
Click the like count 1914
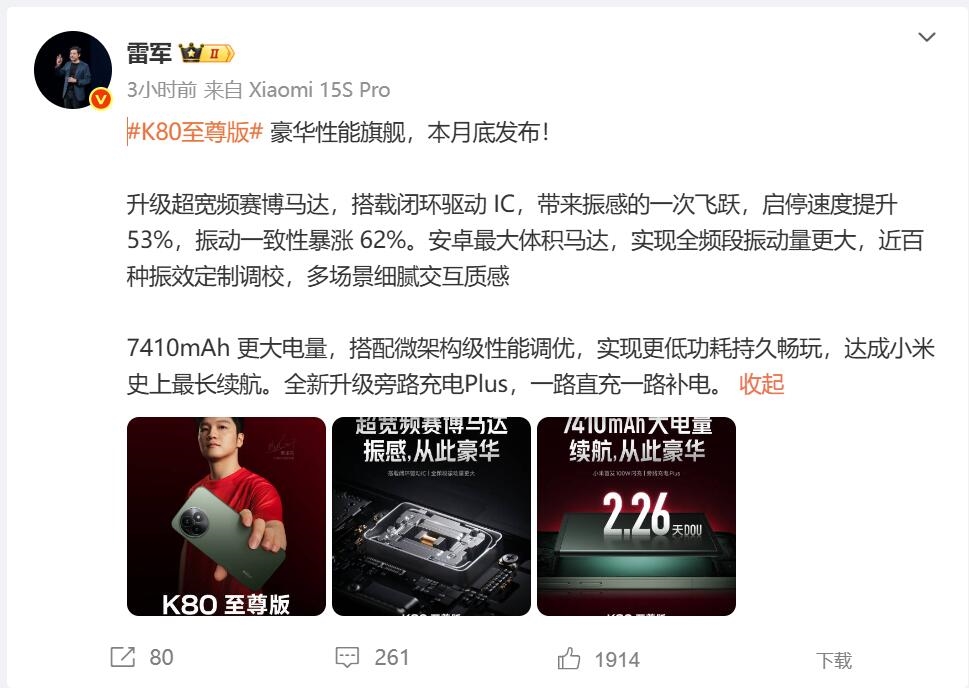[617, 660]
